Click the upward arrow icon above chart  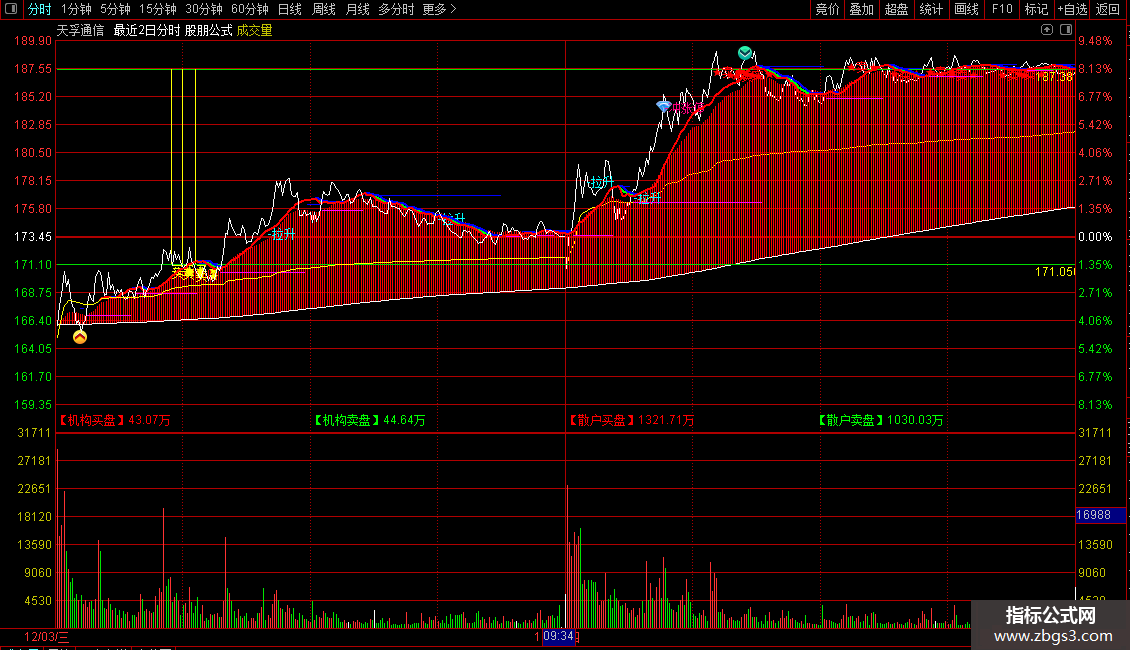[1047, 30]
